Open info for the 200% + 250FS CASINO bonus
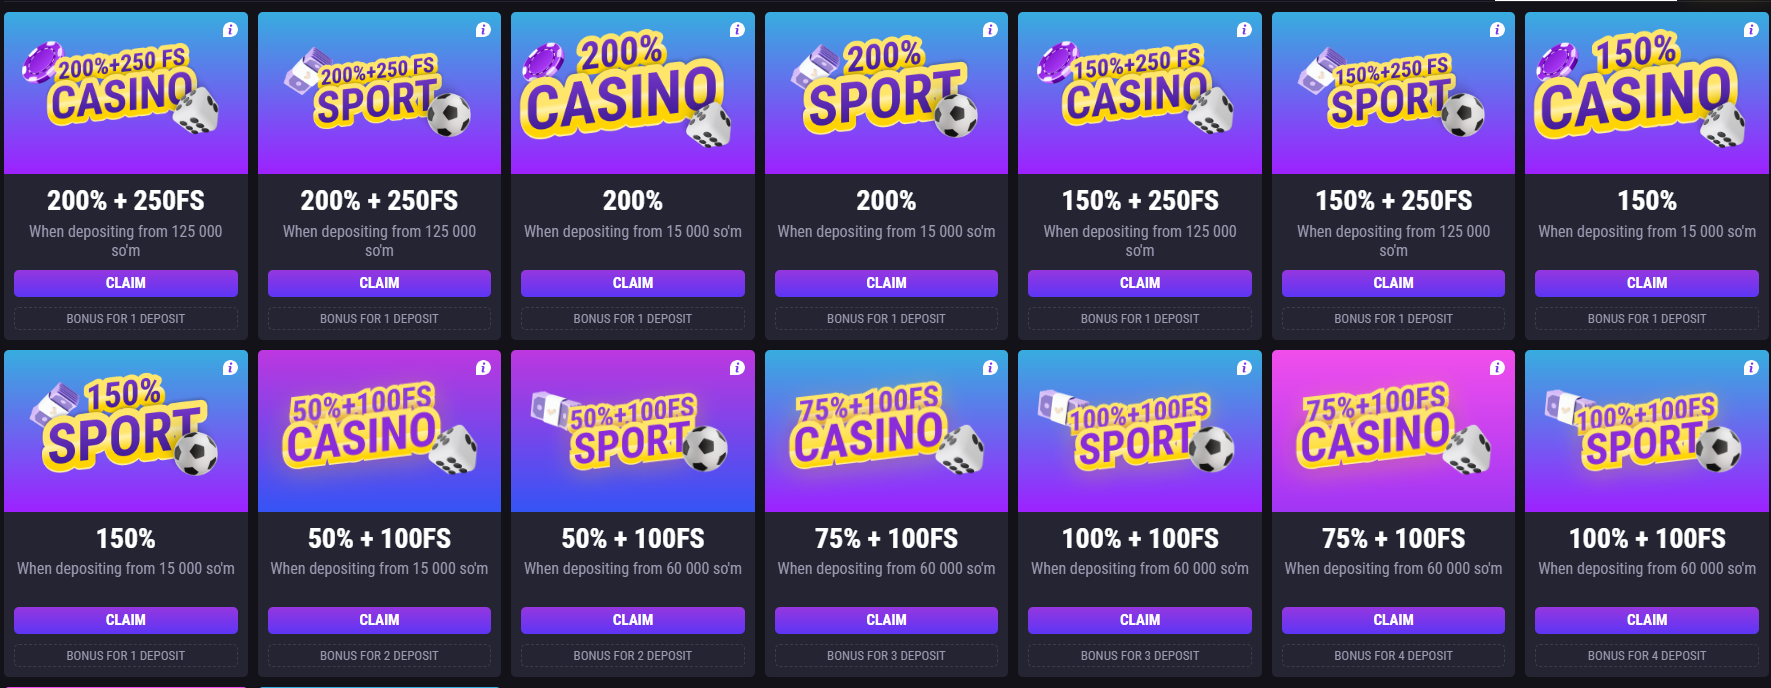 tap(231, 30)
